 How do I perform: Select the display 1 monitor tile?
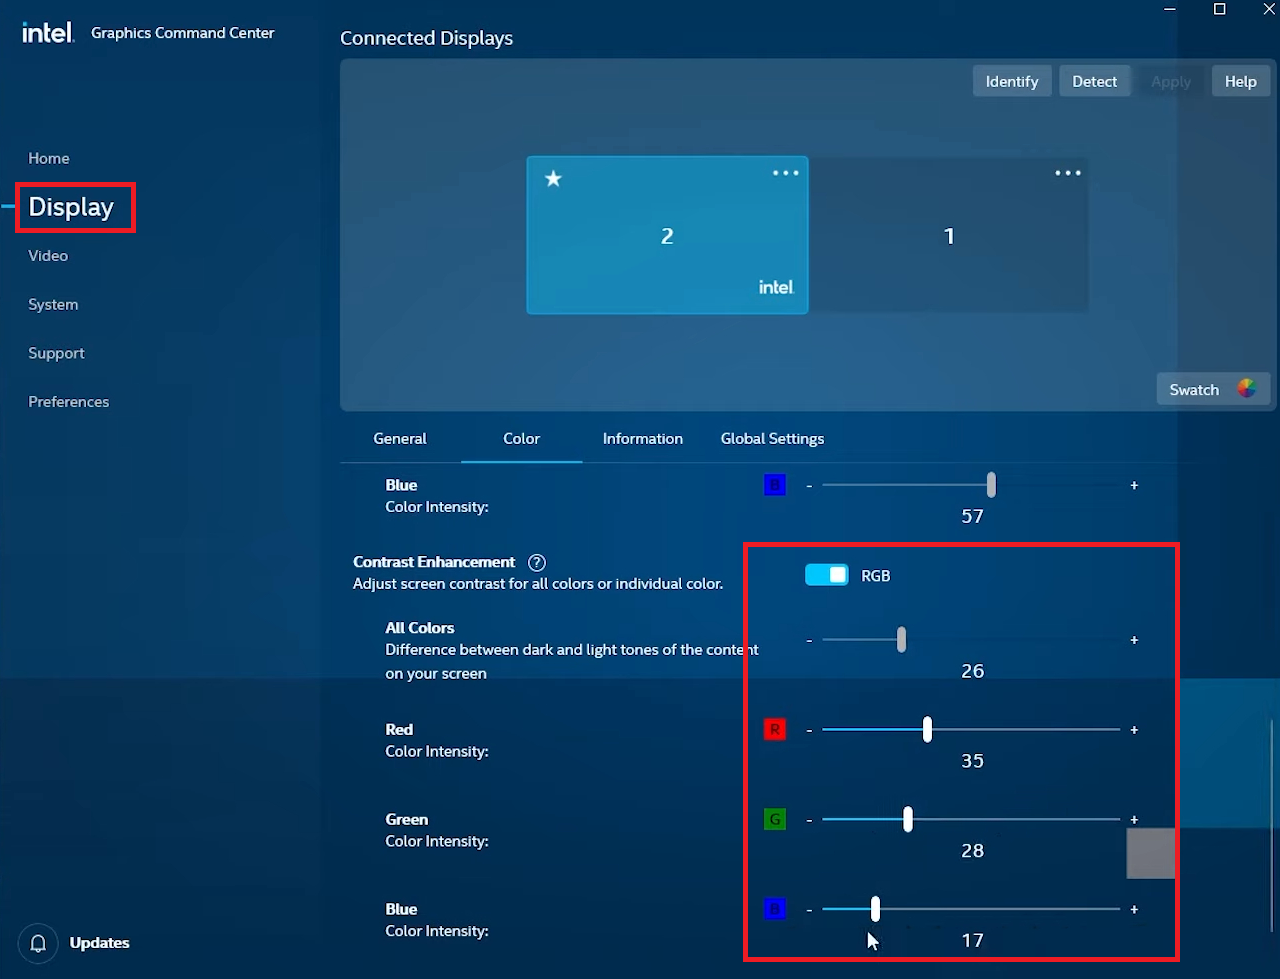[948, 236]
